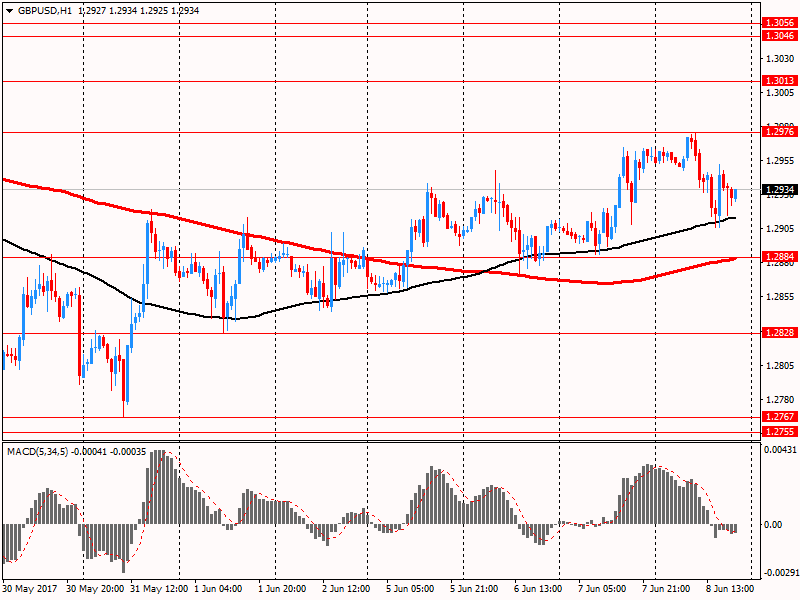Click the 1.3005 price scale value
800x600 pixels.
(x=781, y=92)
